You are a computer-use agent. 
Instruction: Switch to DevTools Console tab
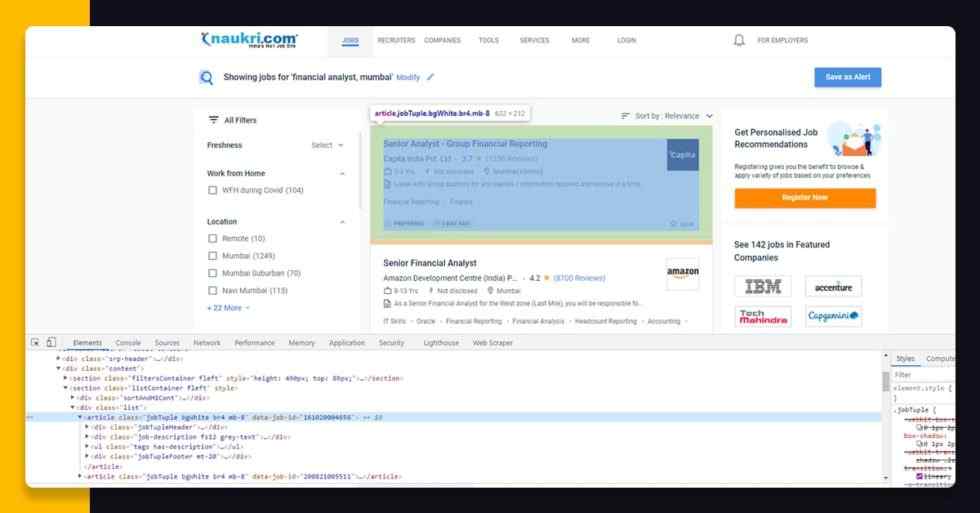(128, 343)
